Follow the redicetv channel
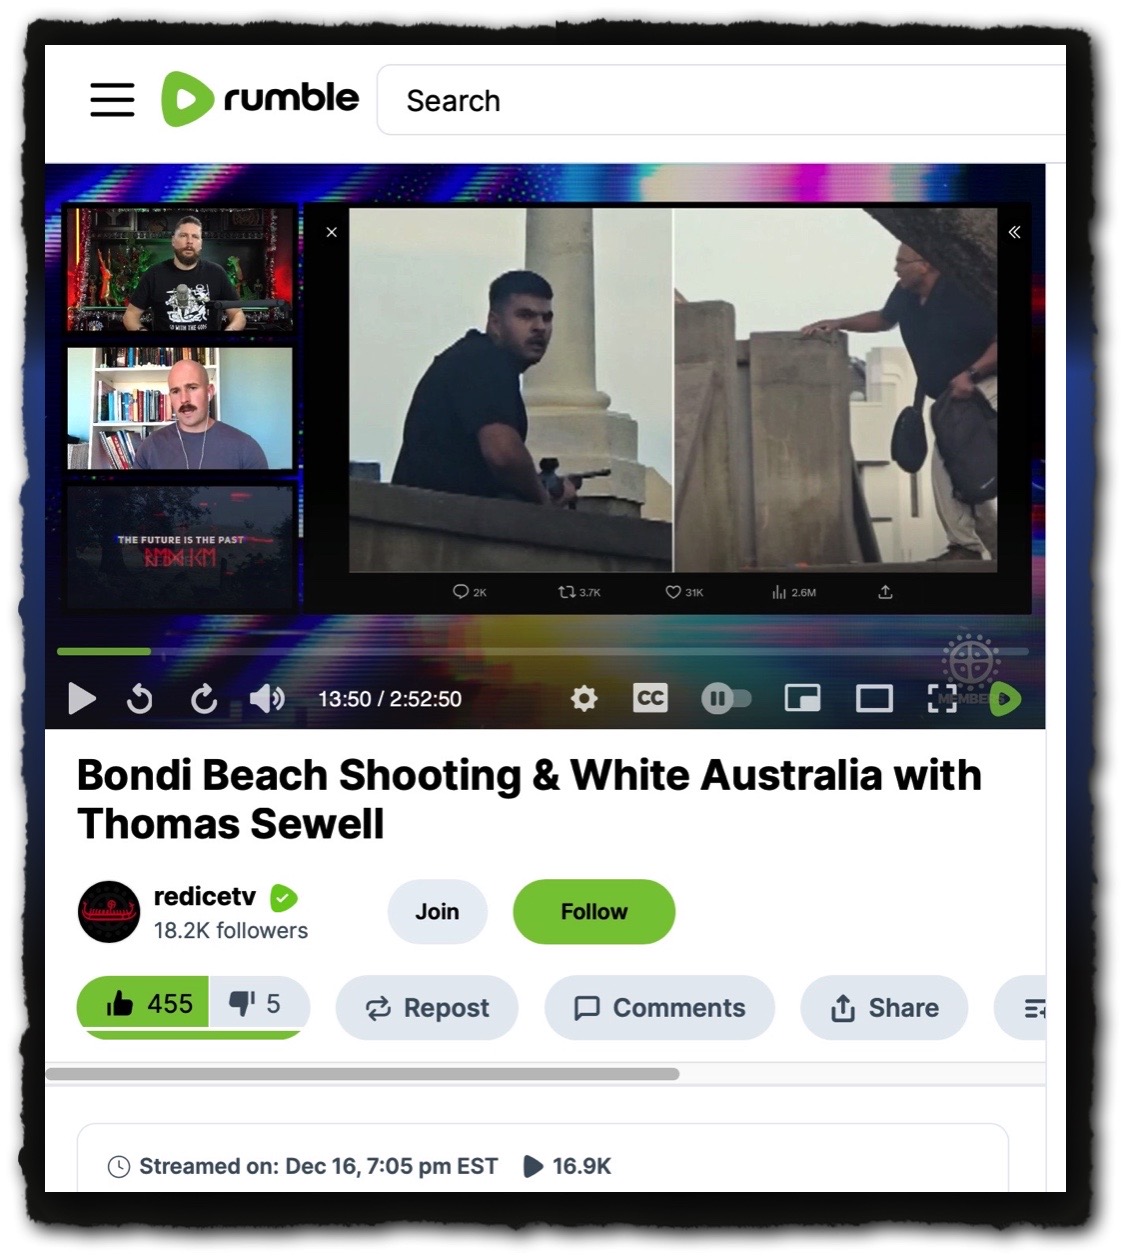Viewport: 1126px width, 1256px height. 594,912
